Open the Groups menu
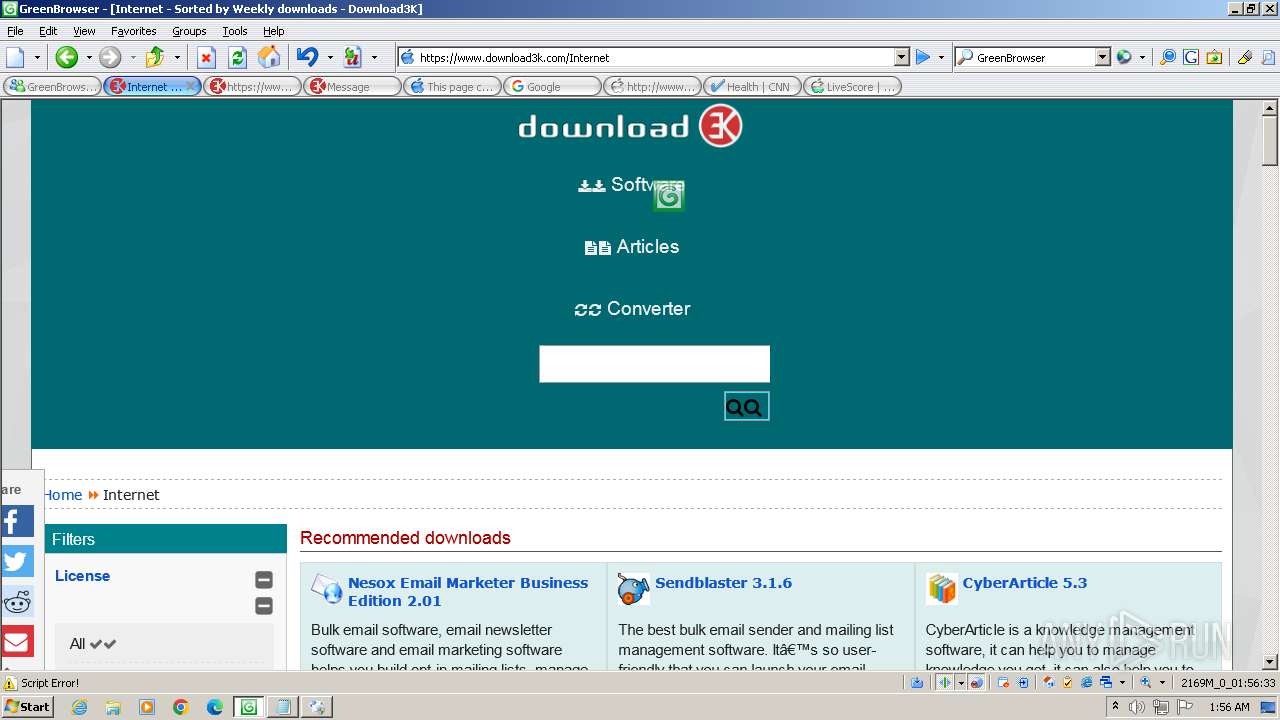 [x=189, y=31]
